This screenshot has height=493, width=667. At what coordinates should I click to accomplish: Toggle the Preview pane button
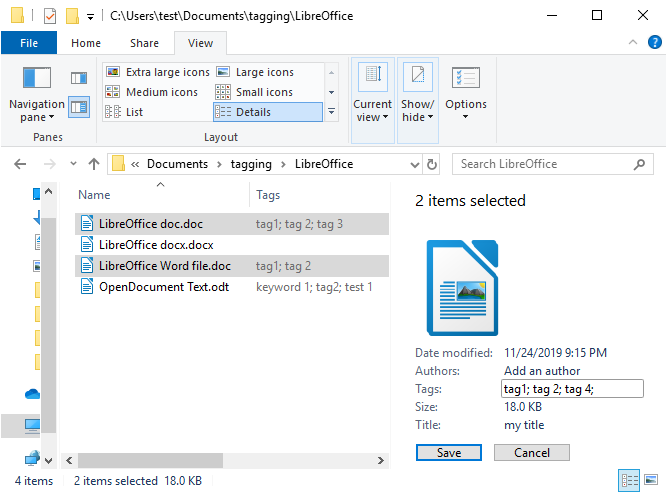point(79,78)
